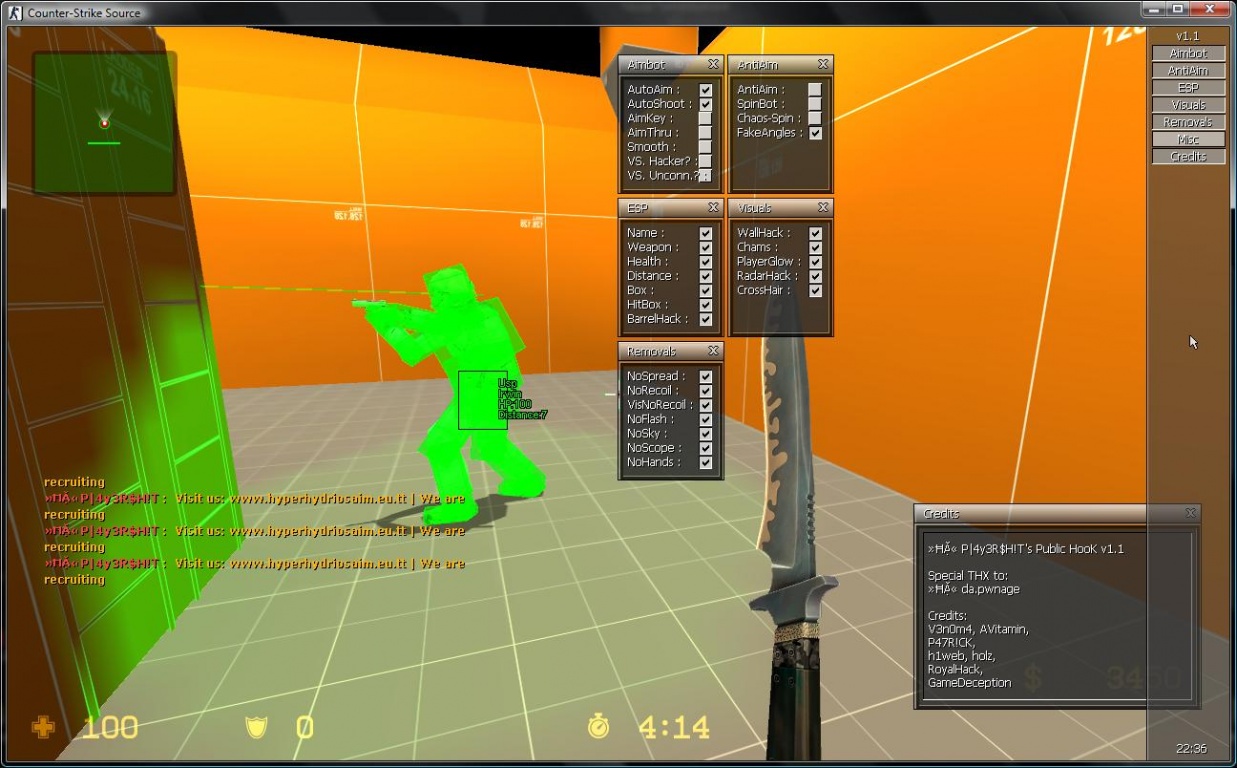Toggle the ESP Health checkbox
Image resolution: width=1237 pixels, height=768 pixels.
706,262
